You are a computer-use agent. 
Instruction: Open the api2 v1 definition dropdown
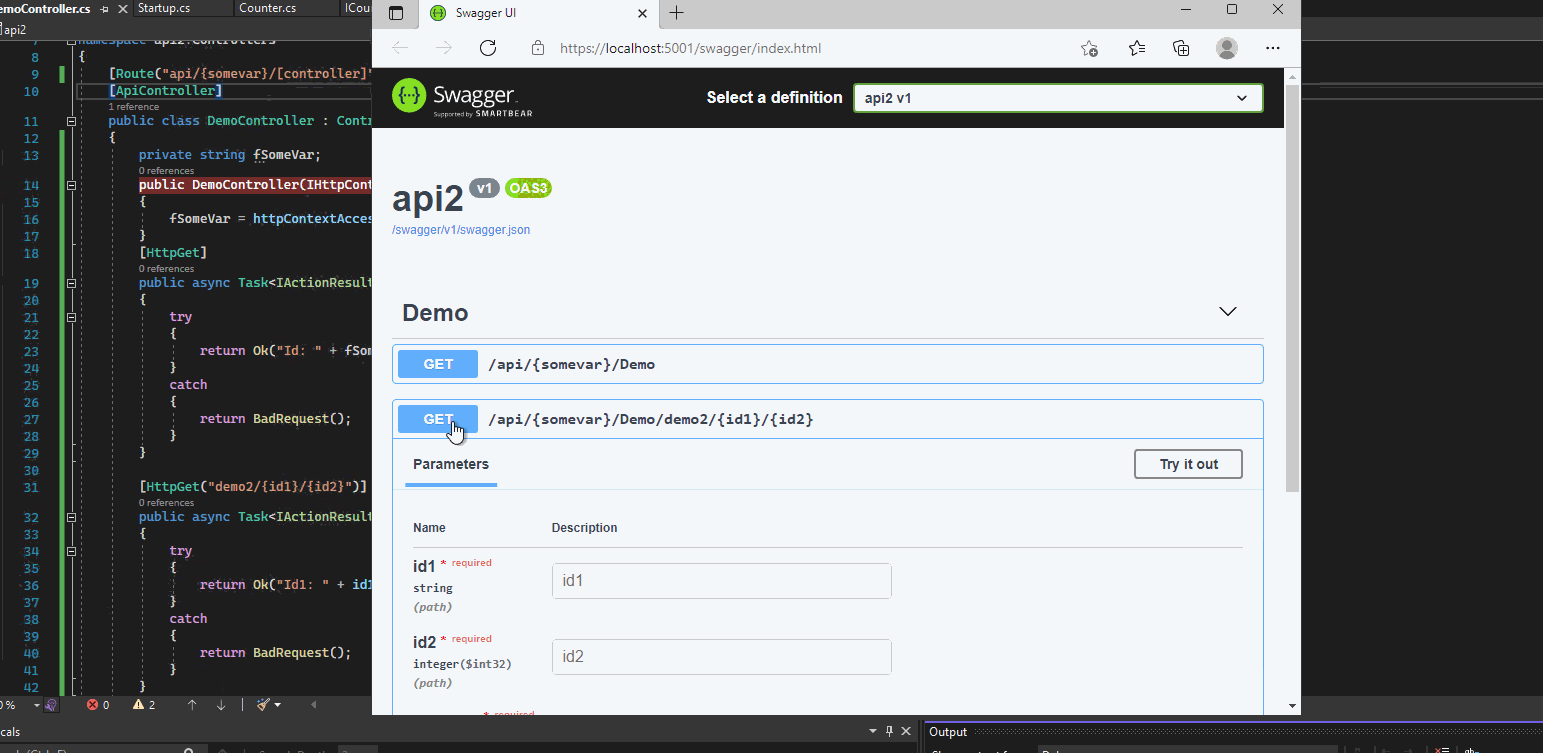click(x=1058, y=98)
